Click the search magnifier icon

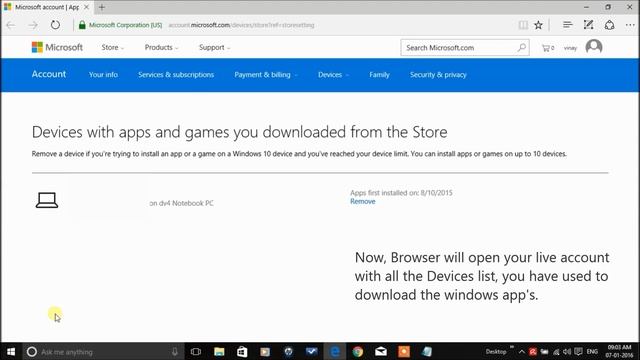coord(521,47)
